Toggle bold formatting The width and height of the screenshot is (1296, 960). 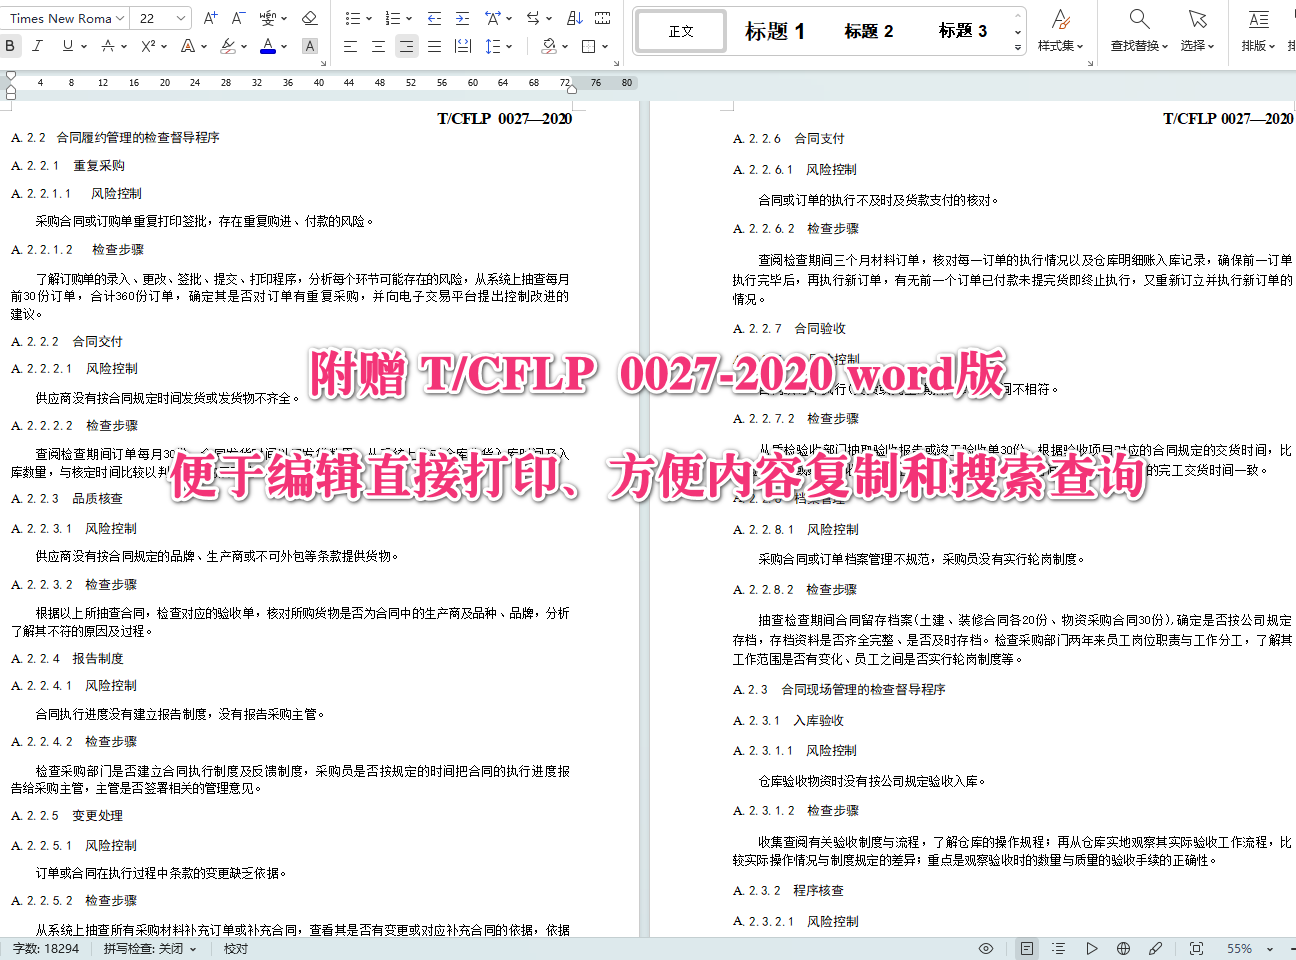pos(10,46)
